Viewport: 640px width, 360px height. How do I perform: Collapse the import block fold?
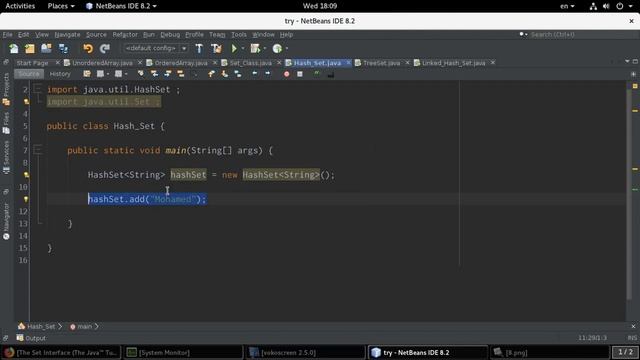click(x=38, y=89)
